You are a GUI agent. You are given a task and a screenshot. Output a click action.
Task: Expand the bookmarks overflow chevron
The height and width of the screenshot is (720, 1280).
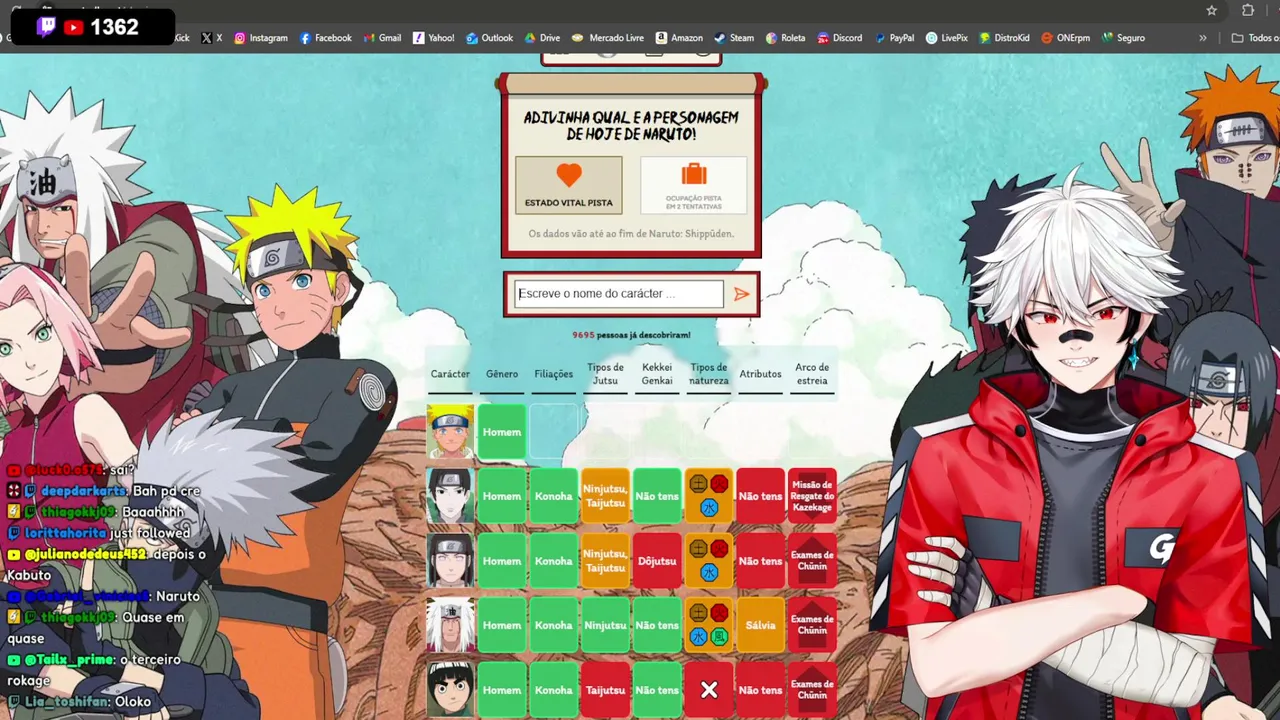(x=1203, y=38)
